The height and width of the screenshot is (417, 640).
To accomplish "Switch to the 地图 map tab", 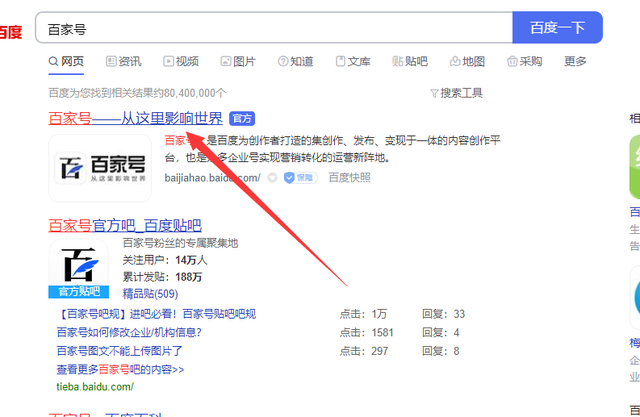I will (467, 62).
